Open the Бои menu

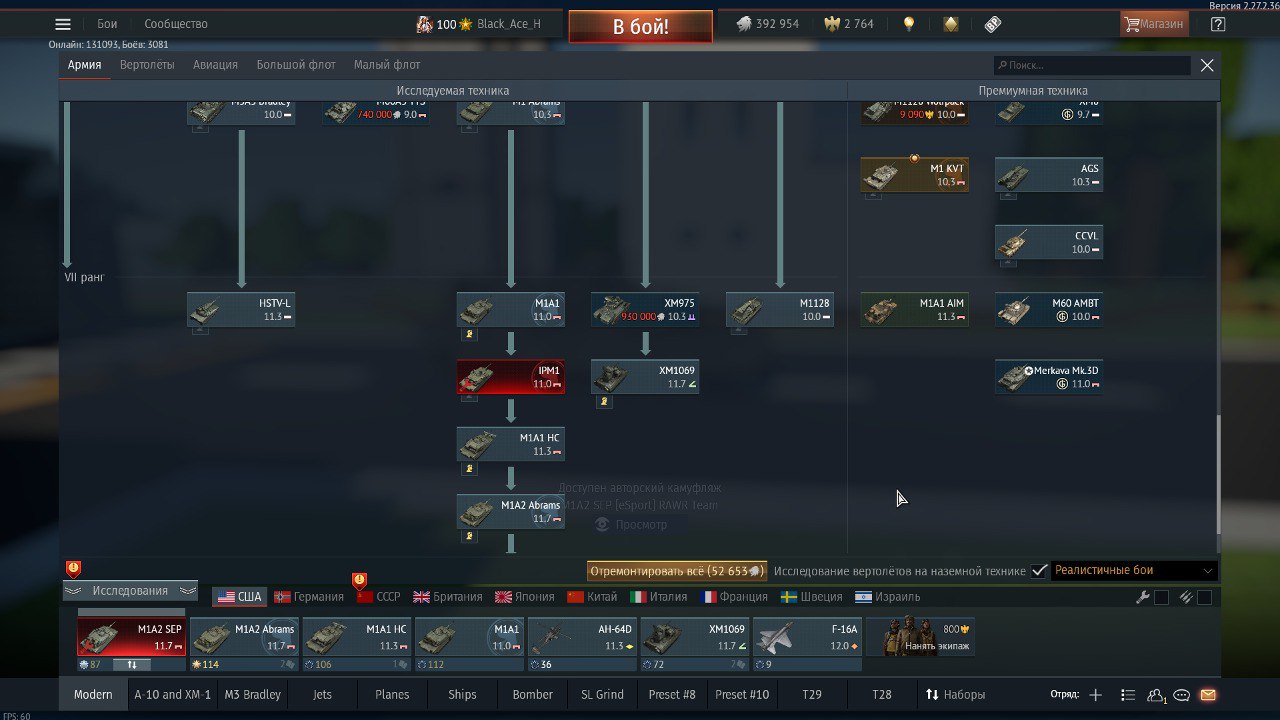pos(107,24)
